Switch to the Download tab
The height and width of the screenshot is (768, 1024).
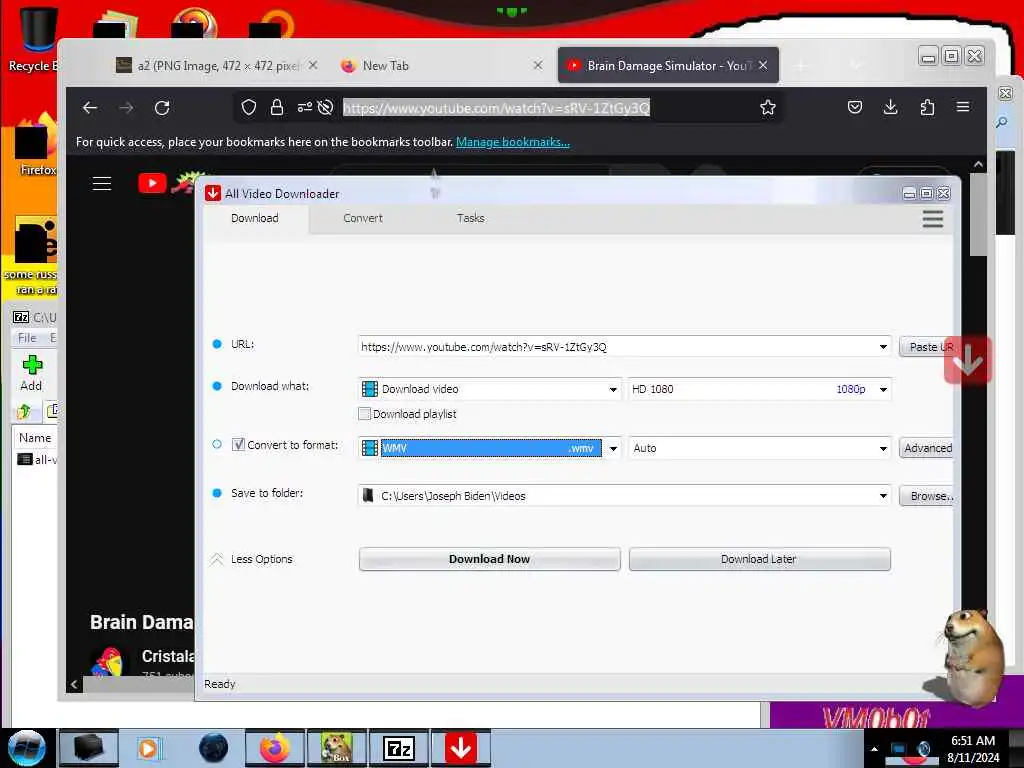pos(255,218)
